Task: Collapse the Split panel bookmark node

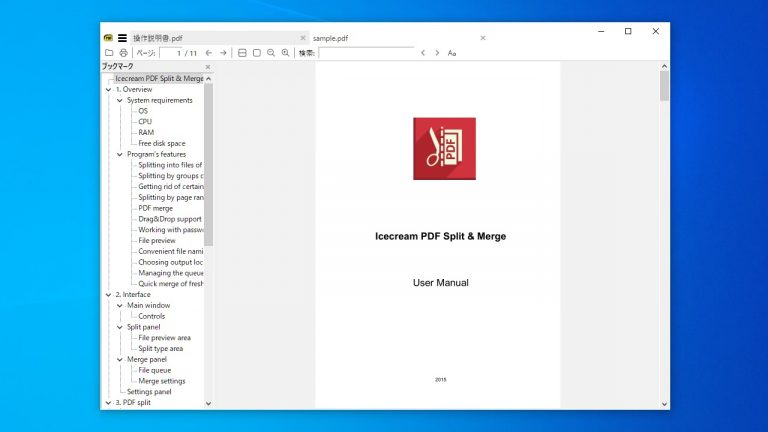Action: [x=120, y=327]
